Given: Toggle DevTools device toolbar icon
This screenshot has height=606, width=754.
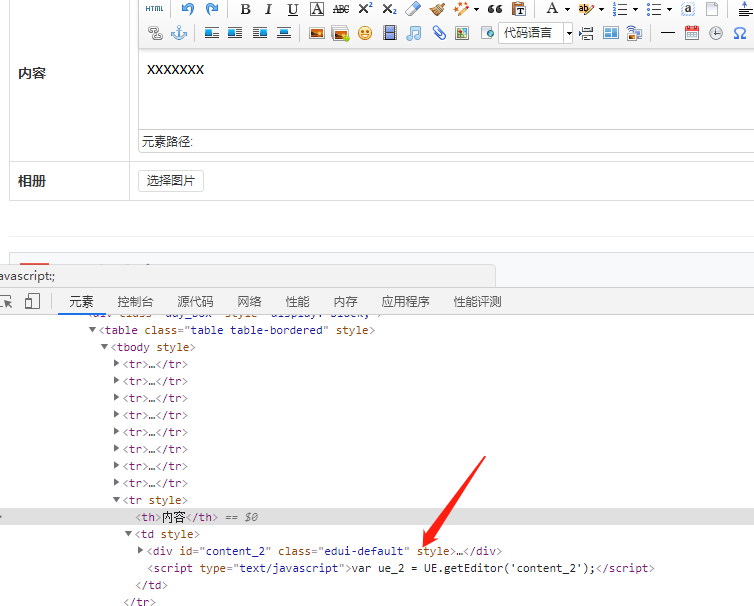Looking at the screenshot, I should pyautogui.click(x=32, y=301).
